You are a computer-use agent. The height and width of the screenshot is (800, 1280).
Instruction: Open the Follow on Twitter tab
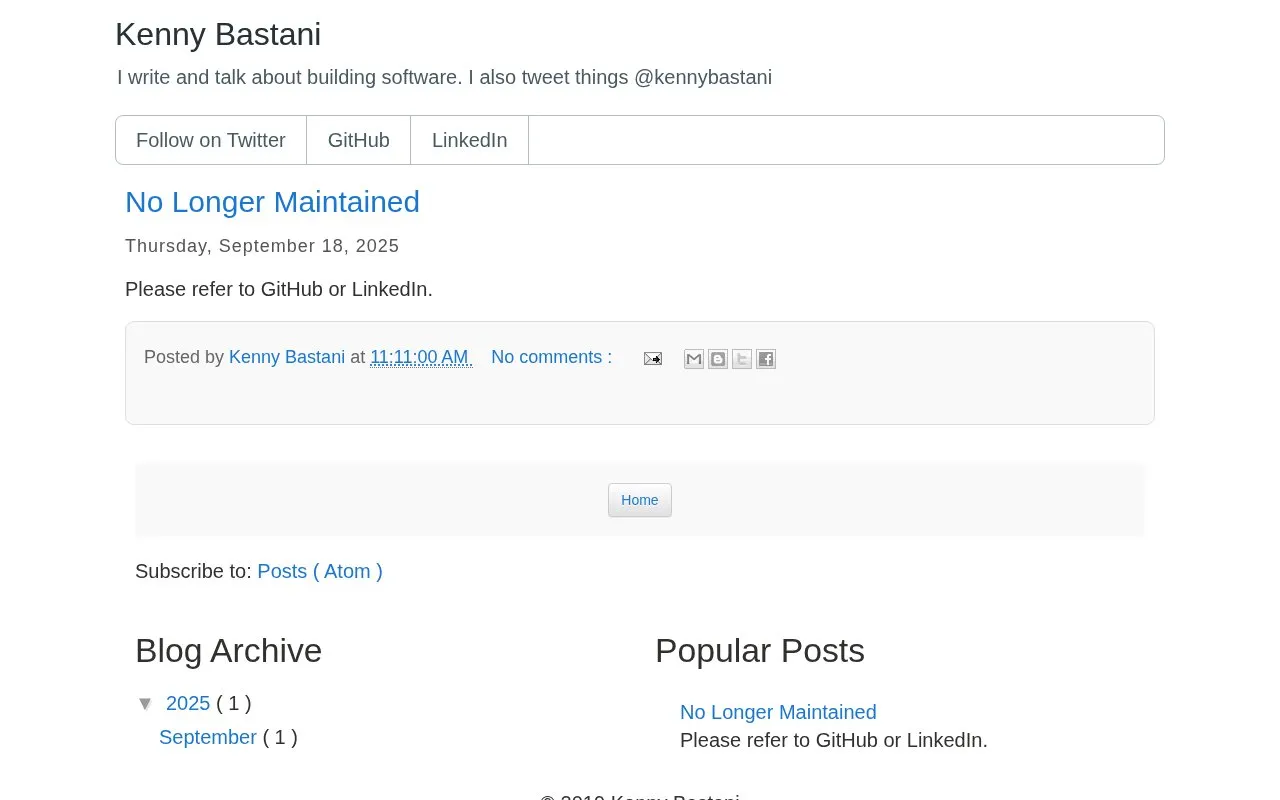(211, 140)
